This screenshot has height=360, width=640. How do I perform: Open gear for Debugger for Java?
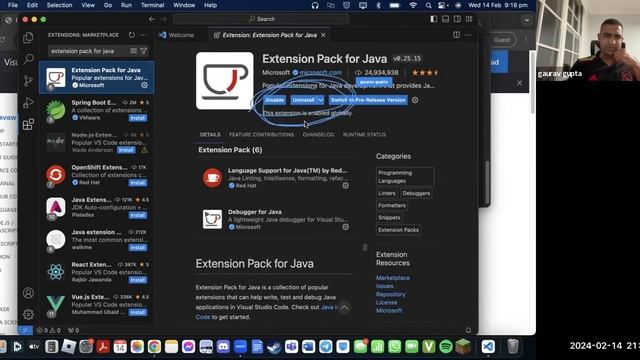(346, 227)
